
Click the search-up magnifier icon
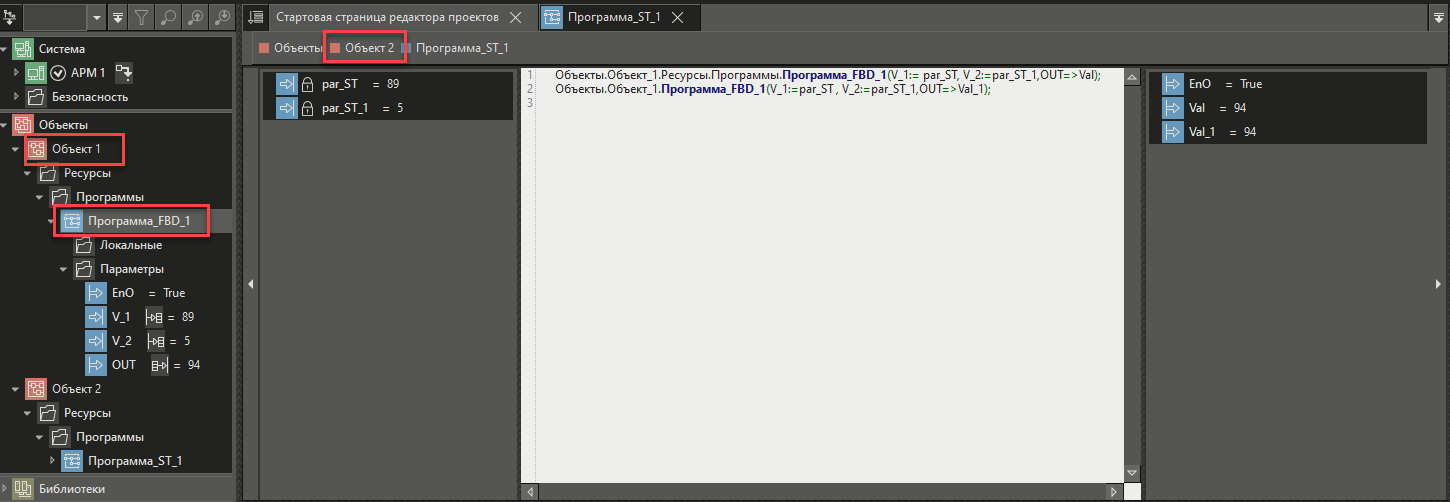click(194, 17)
